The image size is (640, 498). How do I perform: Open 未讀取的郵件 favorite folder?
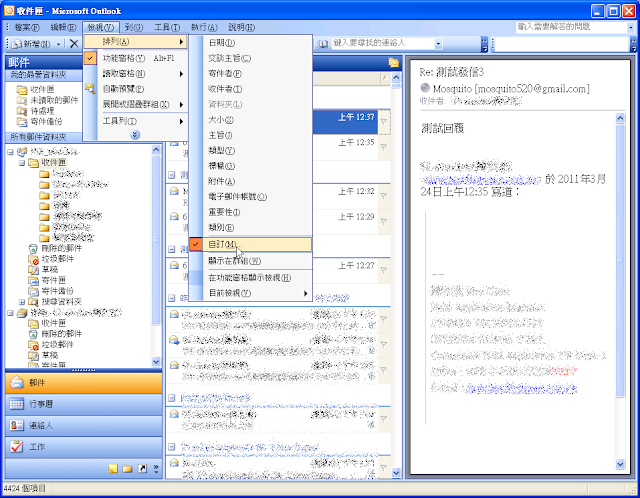54,100
